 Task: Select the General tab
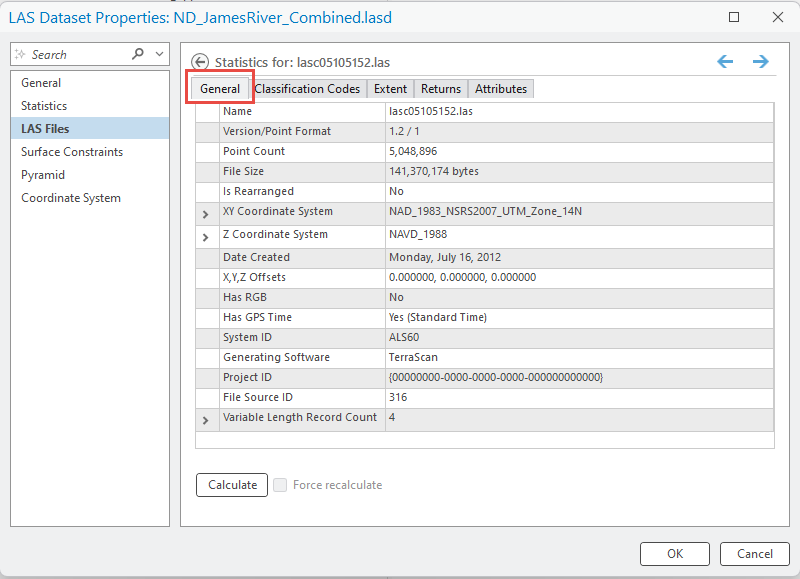click(220, 89)
